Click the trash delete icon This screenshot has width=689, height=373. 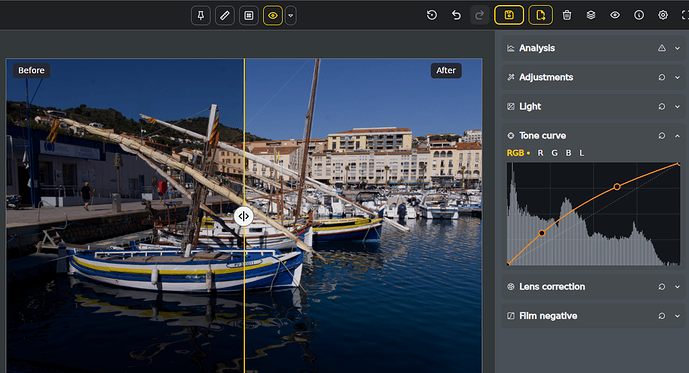click(567, 15)
